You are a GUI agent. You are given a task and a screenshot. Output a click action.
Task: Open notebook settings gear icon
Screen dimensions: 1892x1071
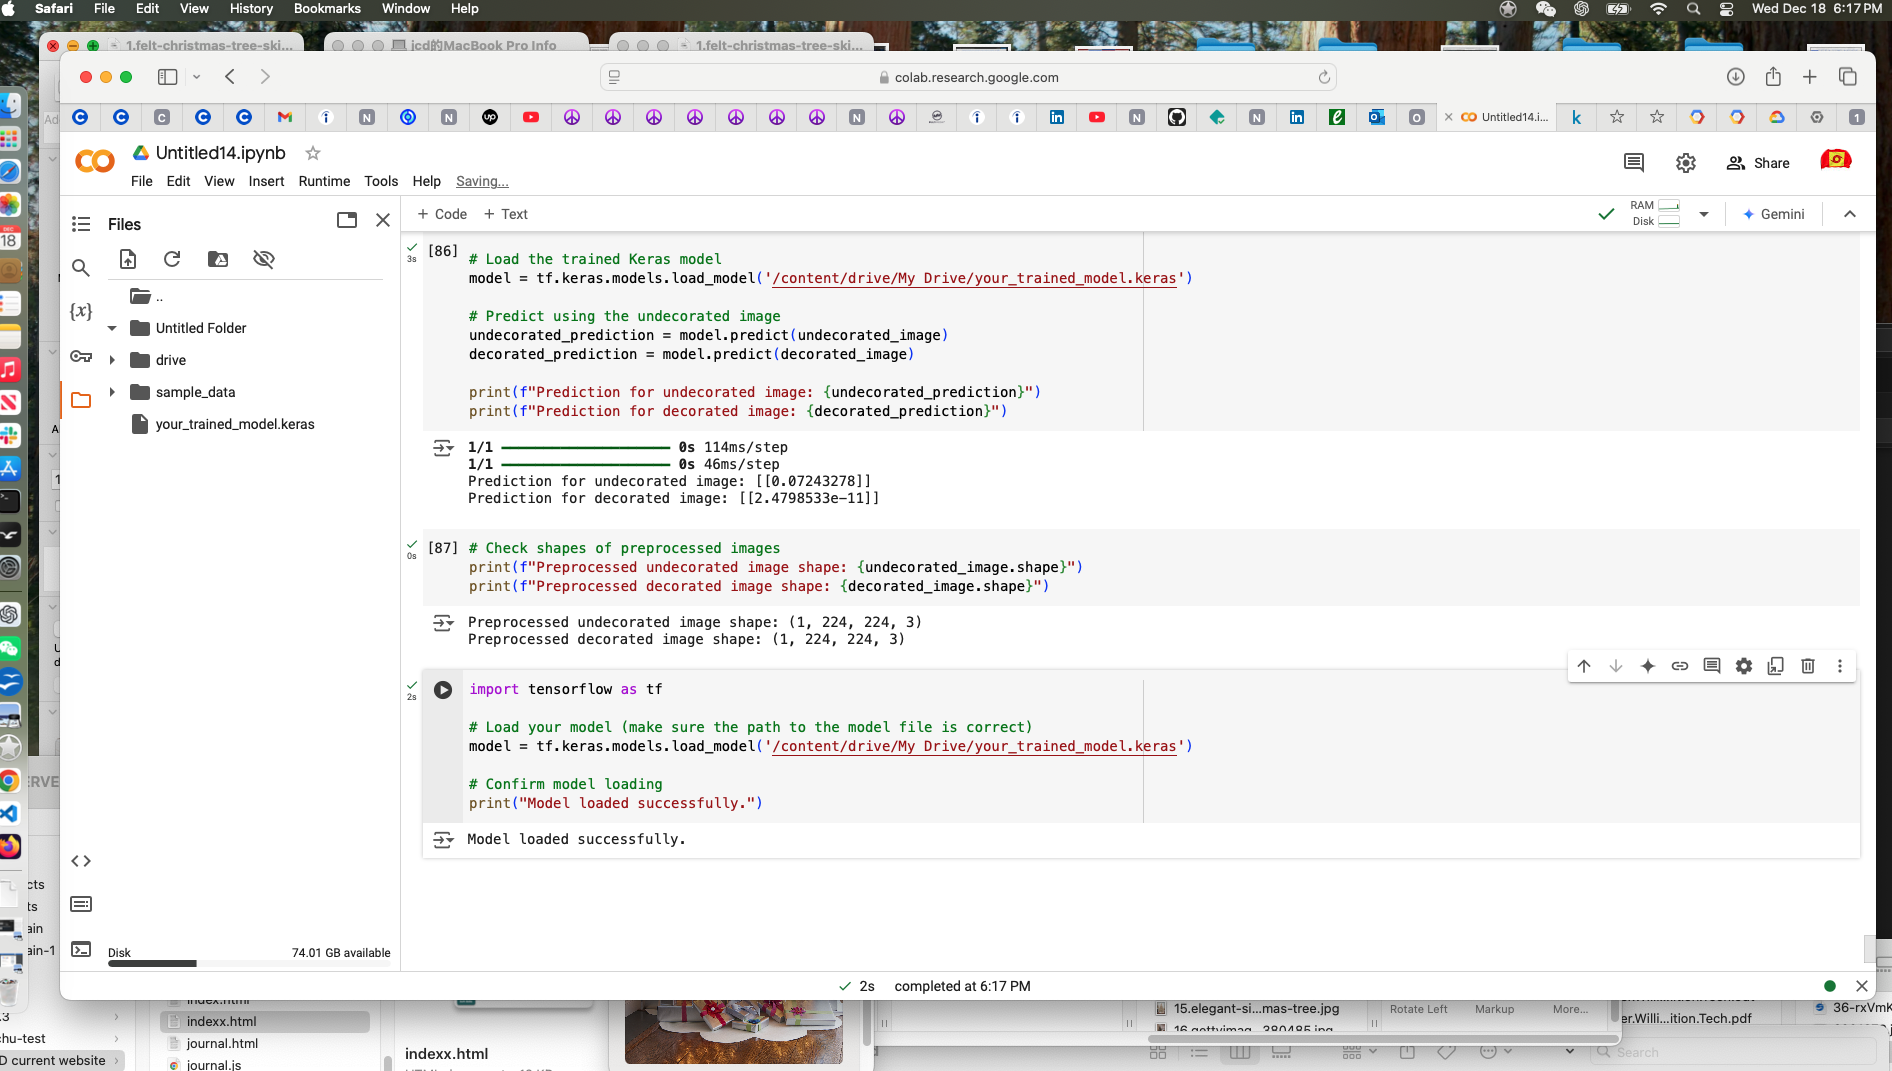[1685, 163]
